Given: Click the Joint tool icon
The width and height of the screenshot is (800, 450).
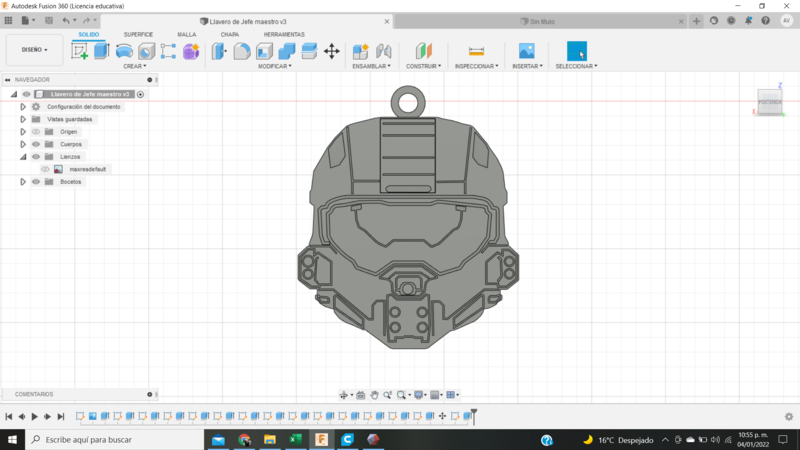Looking at the screenshot, I should pyautogui.click(x=383, y=51).
